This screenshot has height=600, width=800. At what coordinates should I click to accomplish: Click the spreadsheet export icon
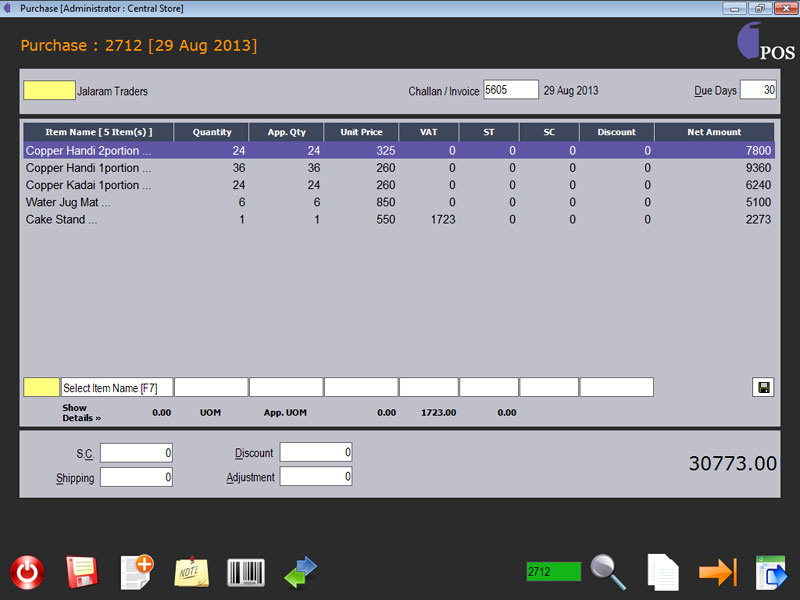[771, 572]
